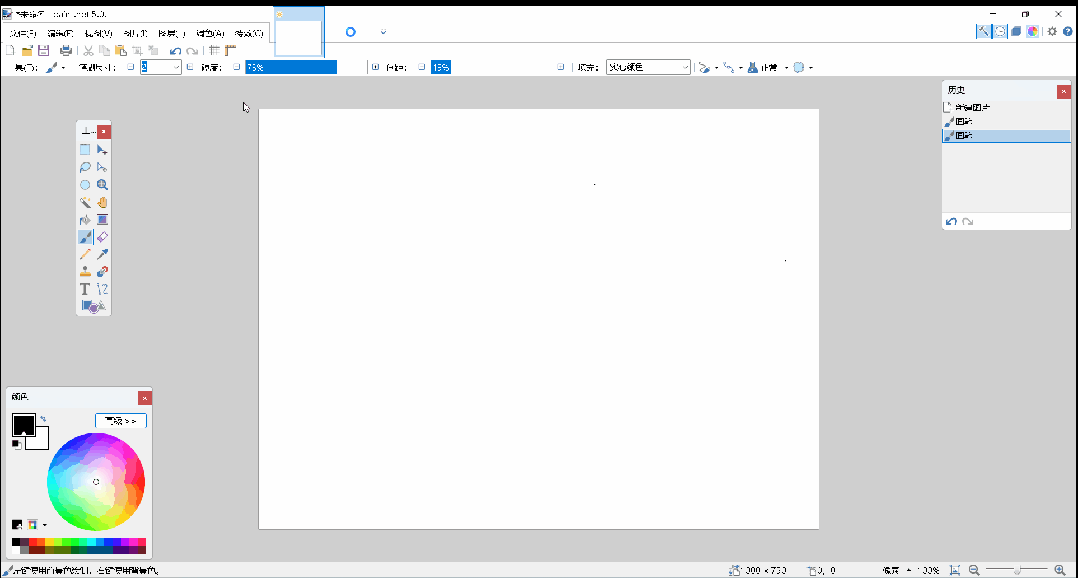
Task: Open the third menu bar item (View)
Action: click(x=98, y=33)
